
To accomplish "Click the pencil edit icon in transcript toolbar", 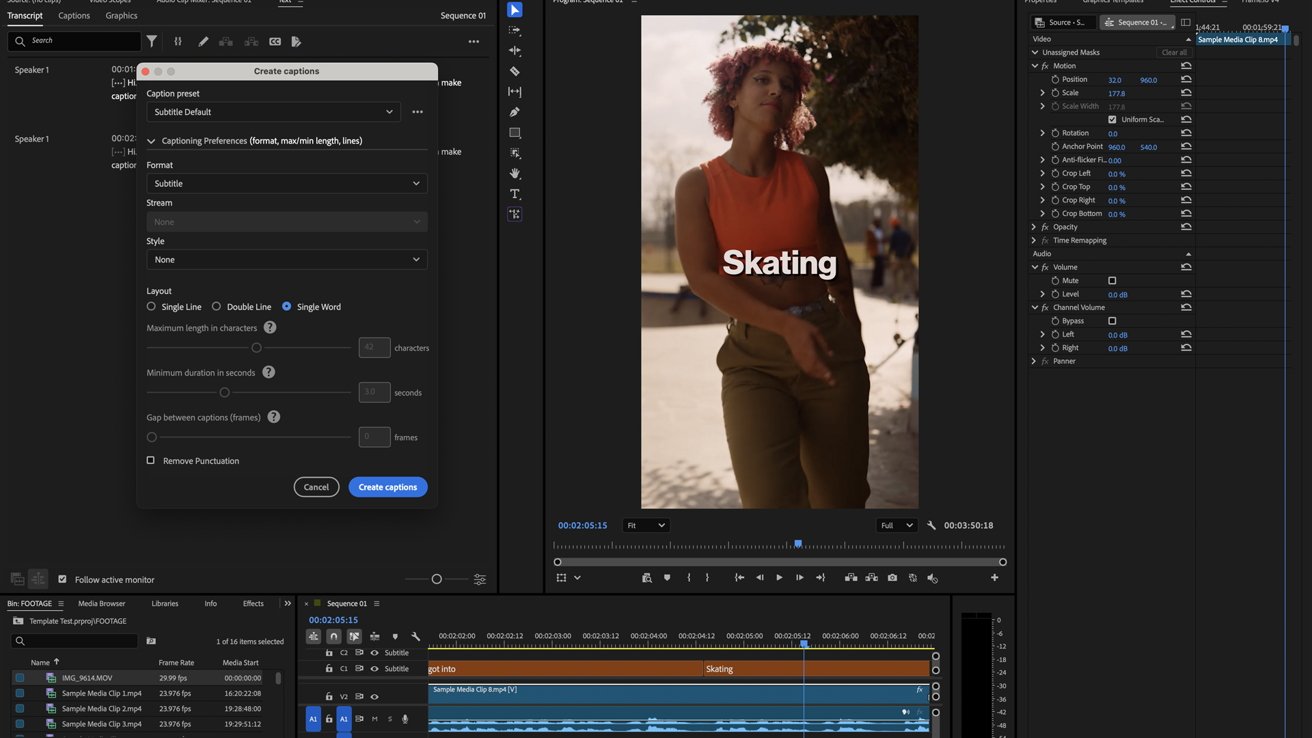I will [x=203, y=41].
